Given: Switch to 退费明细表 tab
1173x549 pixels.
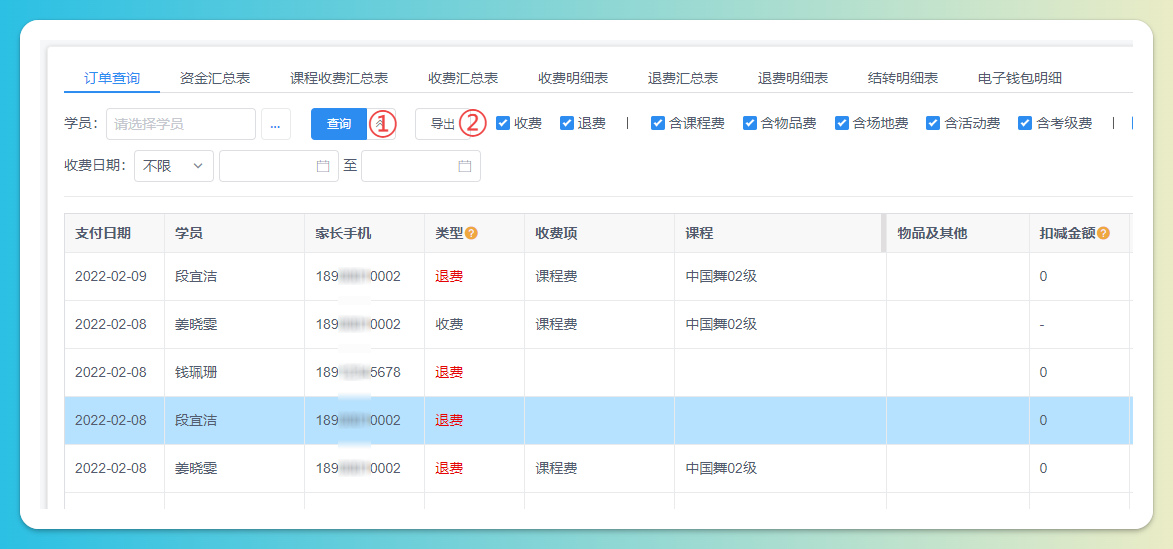Looking at the screenshot, I should 793,79.
